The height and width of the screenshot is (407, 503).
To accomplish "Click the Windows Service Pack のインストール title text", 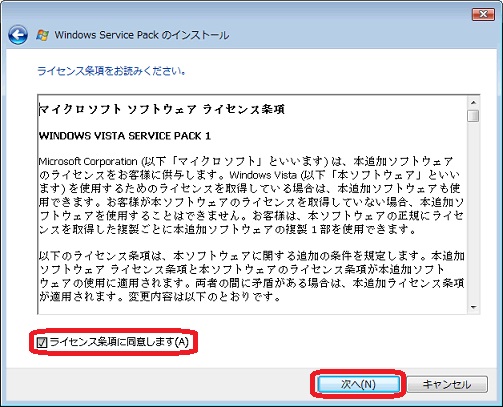I will click(x=142, y=35).
